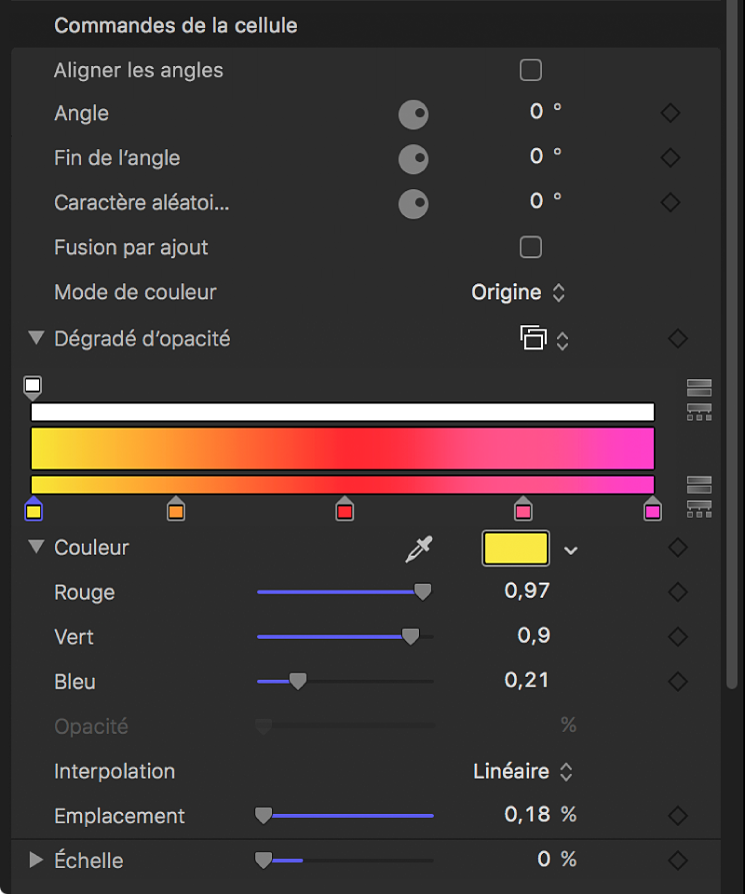Collapse the Couleur section
The height and width of the screenshot is (894, 747).
click(x=37, y=547)
